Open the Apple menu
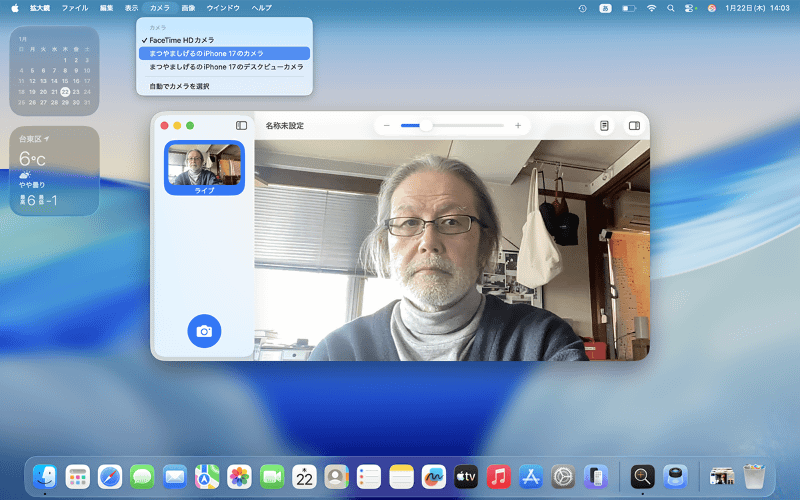The width and height of the screenshot is (800, 500). (15, 8)
